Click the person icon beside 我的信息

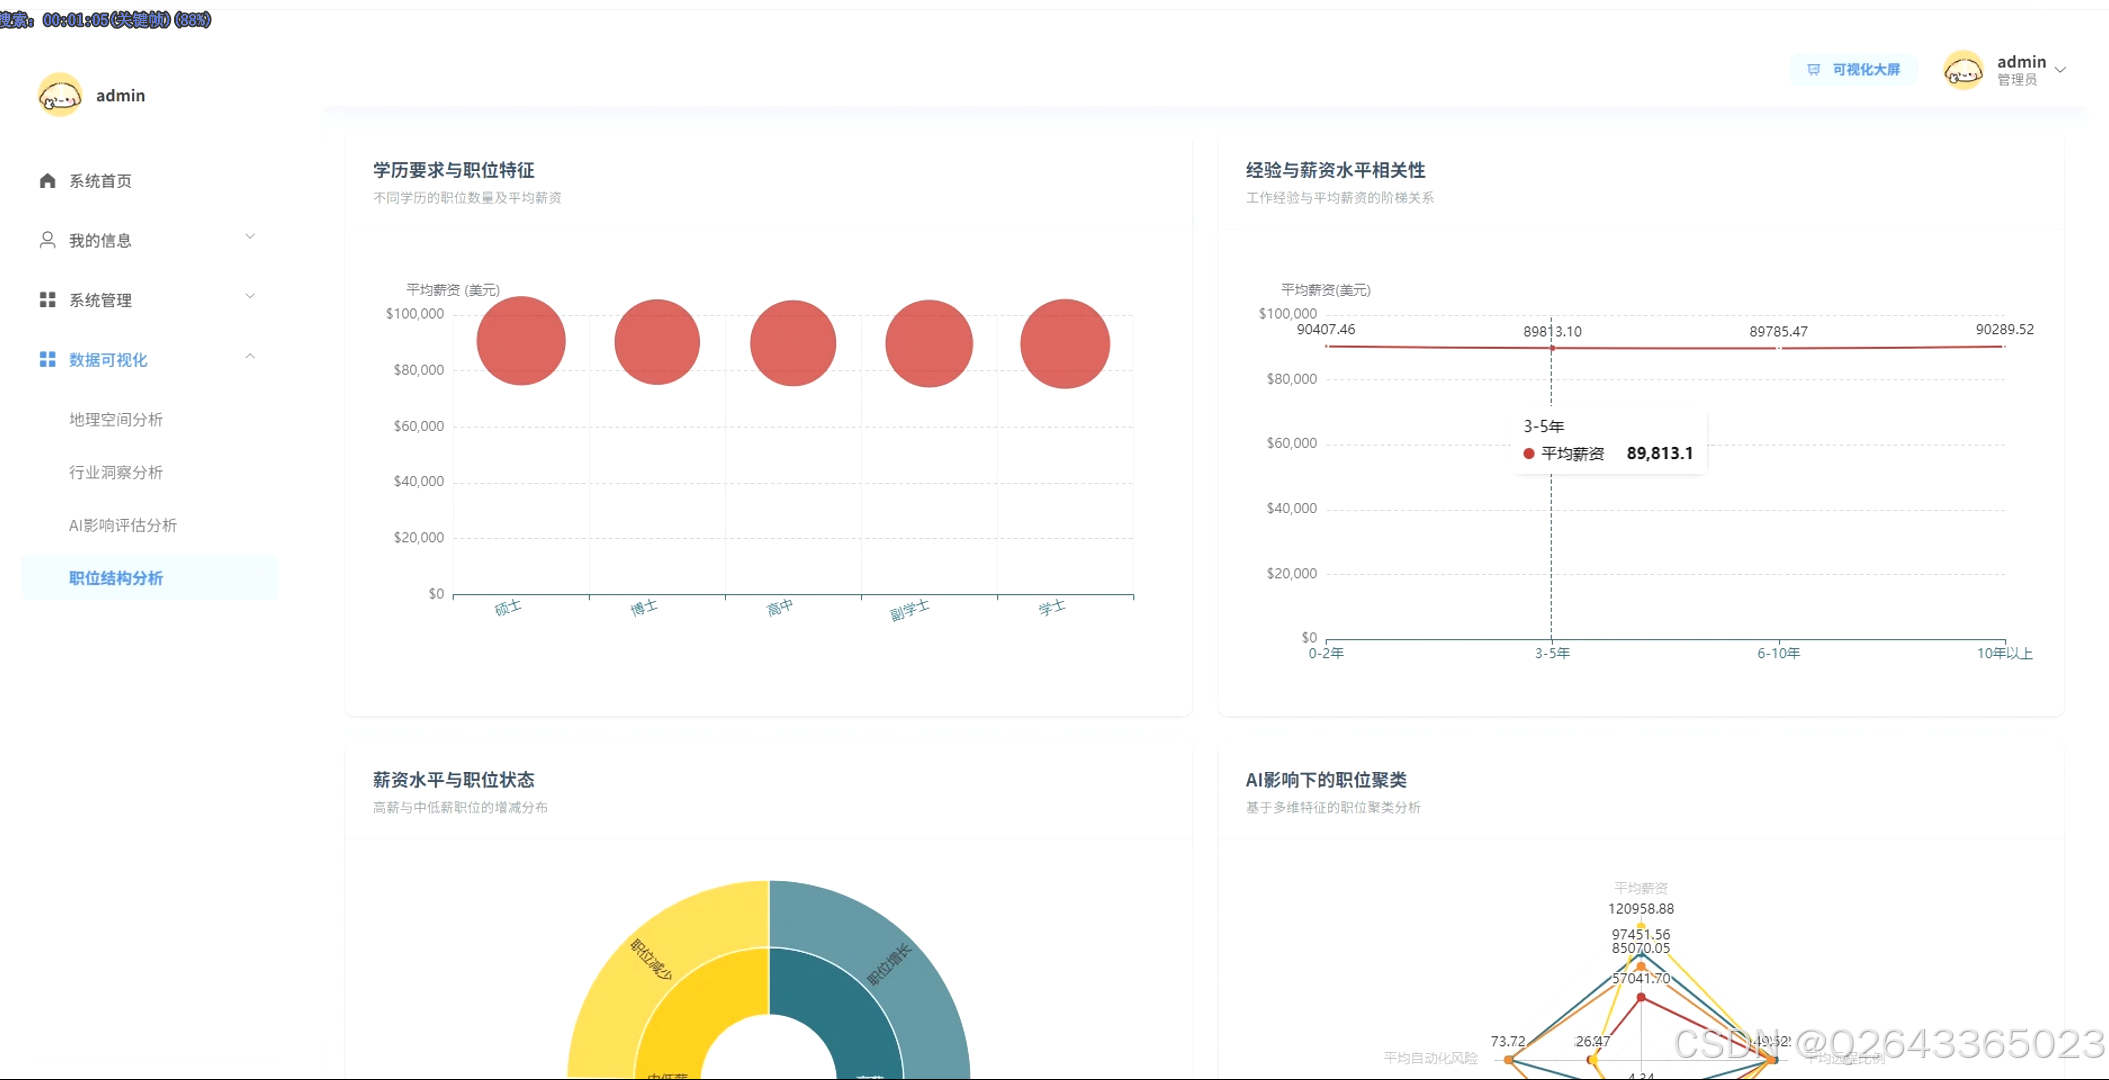47,240
